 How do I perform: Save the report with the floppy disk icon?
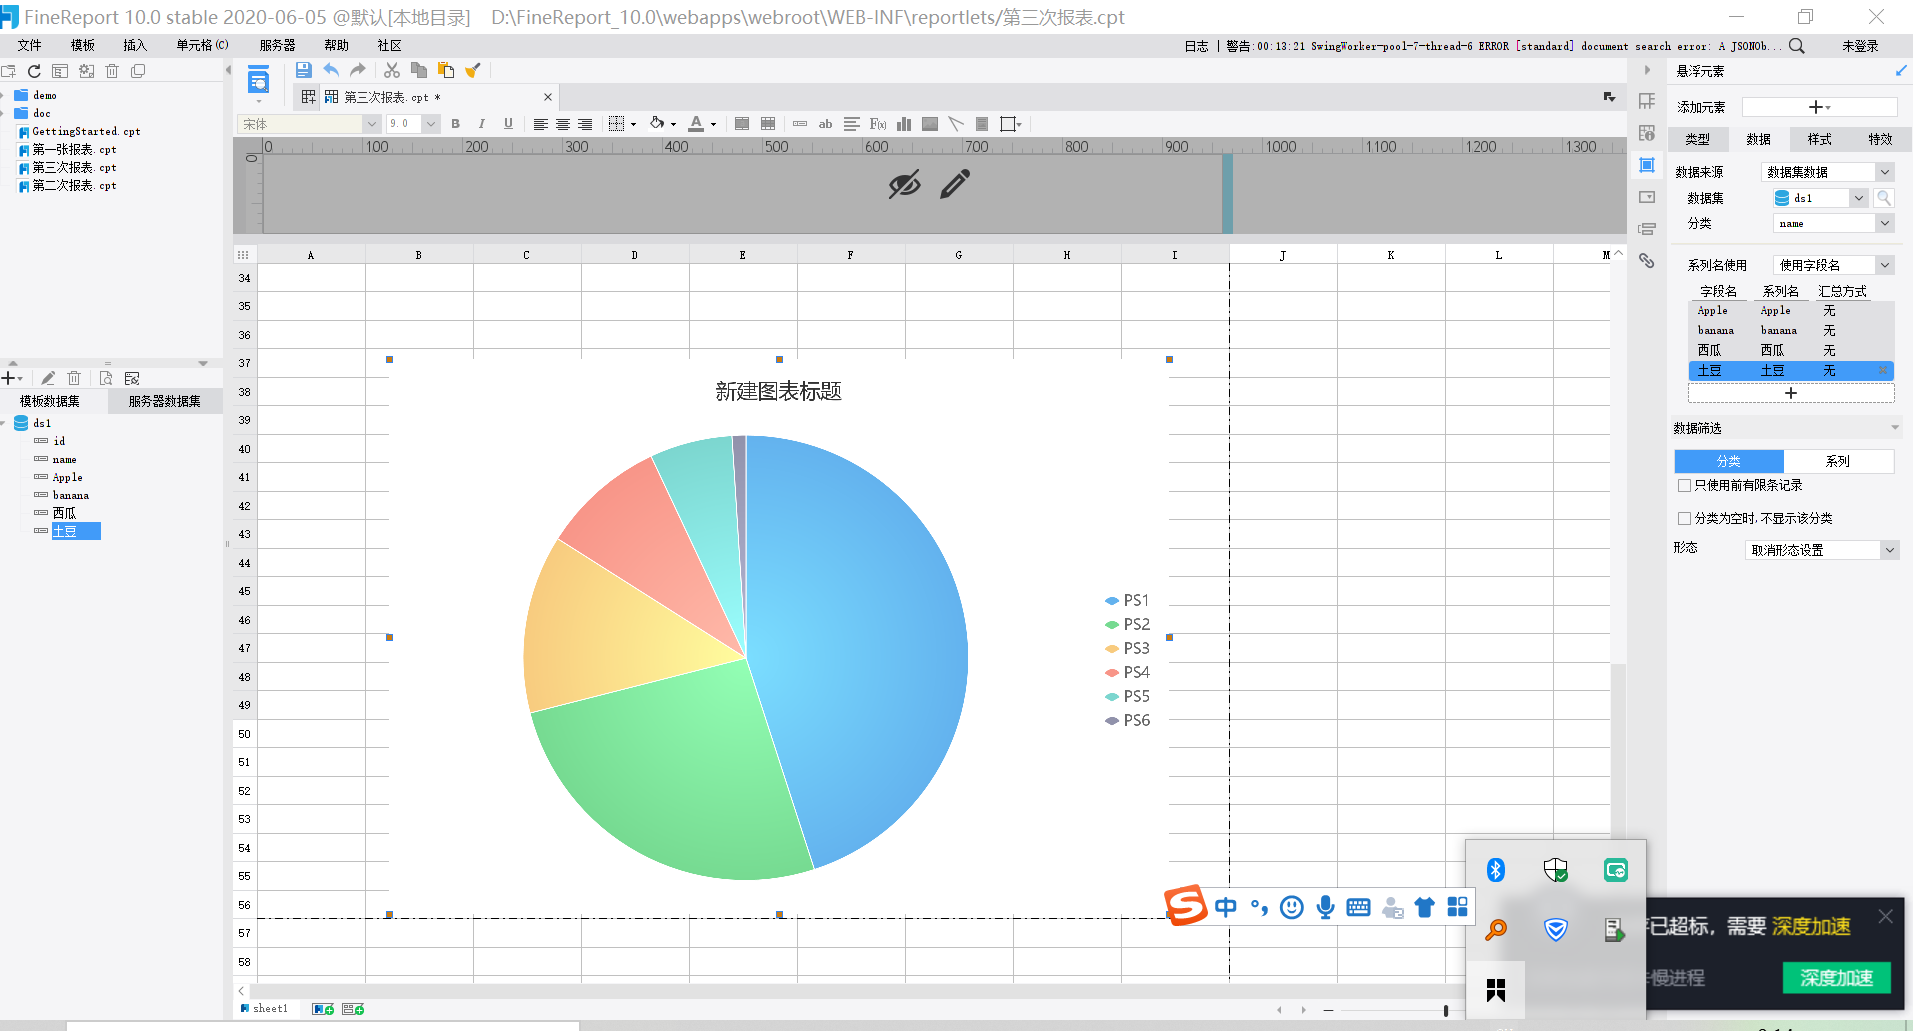(x=304, y=70)
